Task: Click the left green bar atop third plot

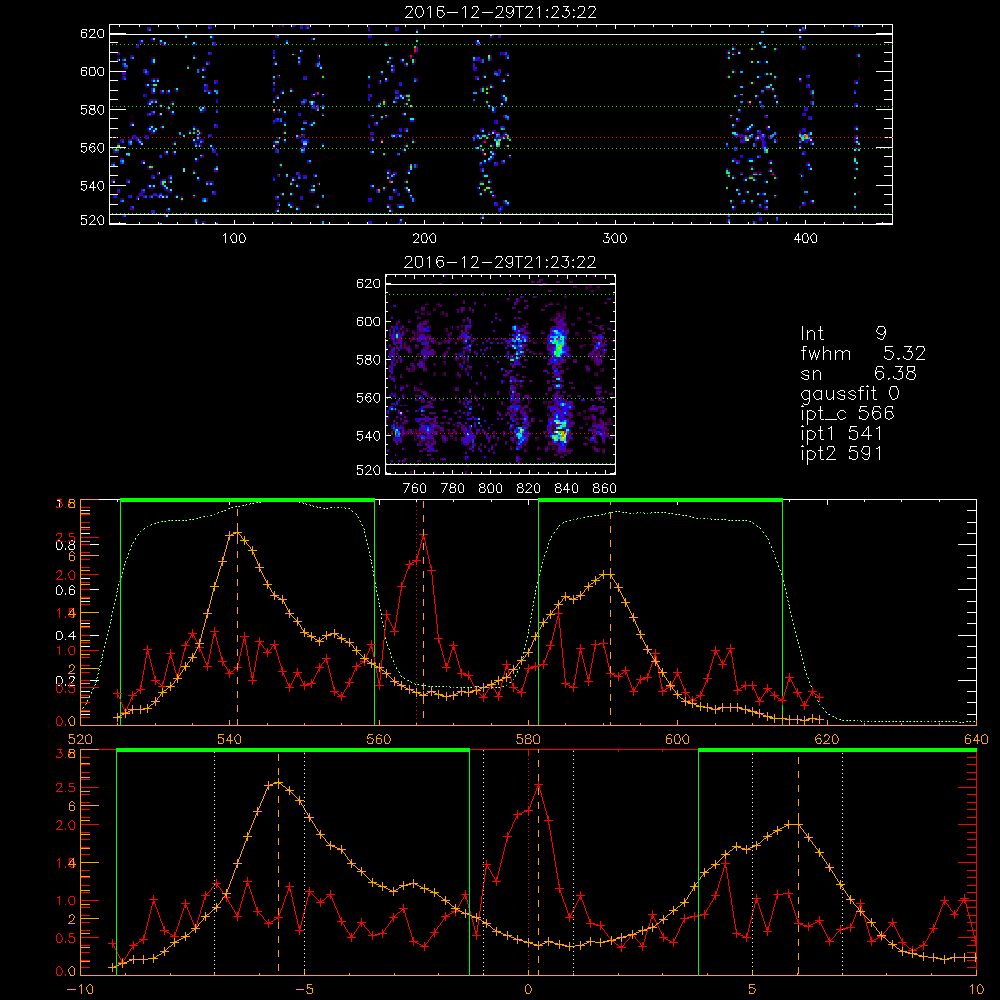Action: coord(247,500)
